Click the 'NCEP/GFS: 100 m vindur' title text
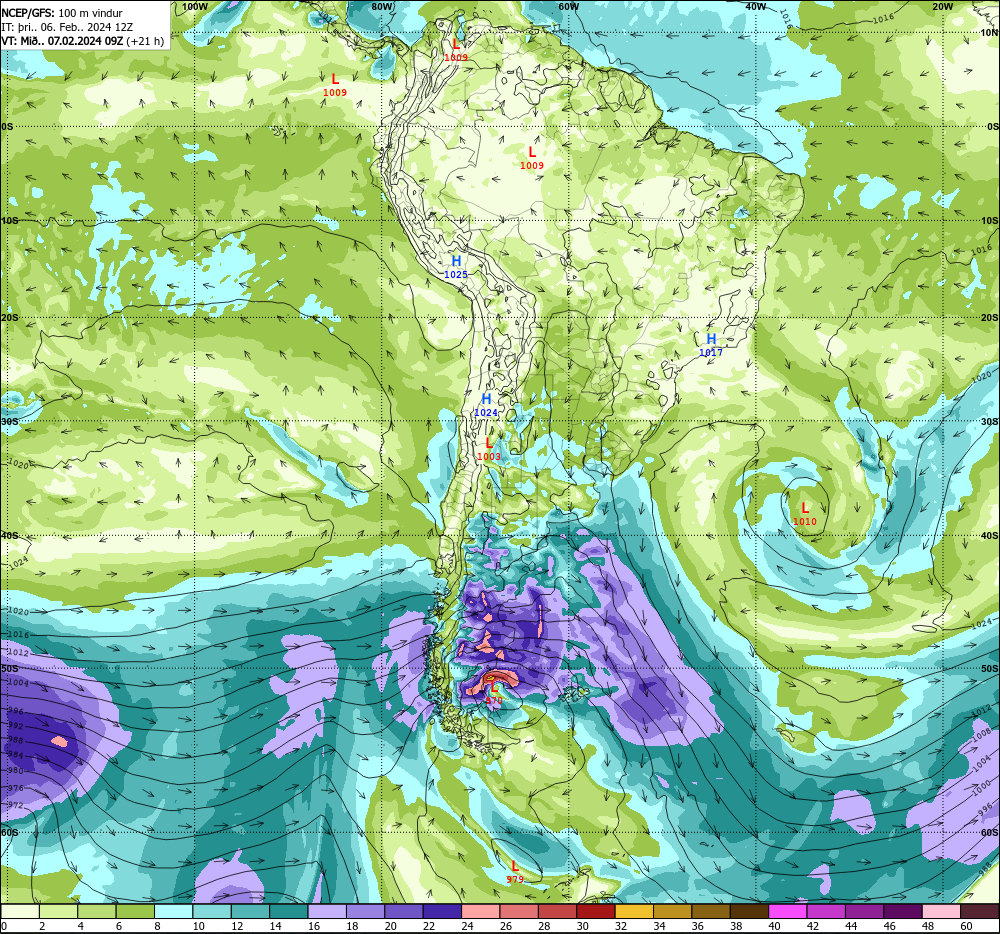Screen dimensions: 1000x934 (62, 13)
